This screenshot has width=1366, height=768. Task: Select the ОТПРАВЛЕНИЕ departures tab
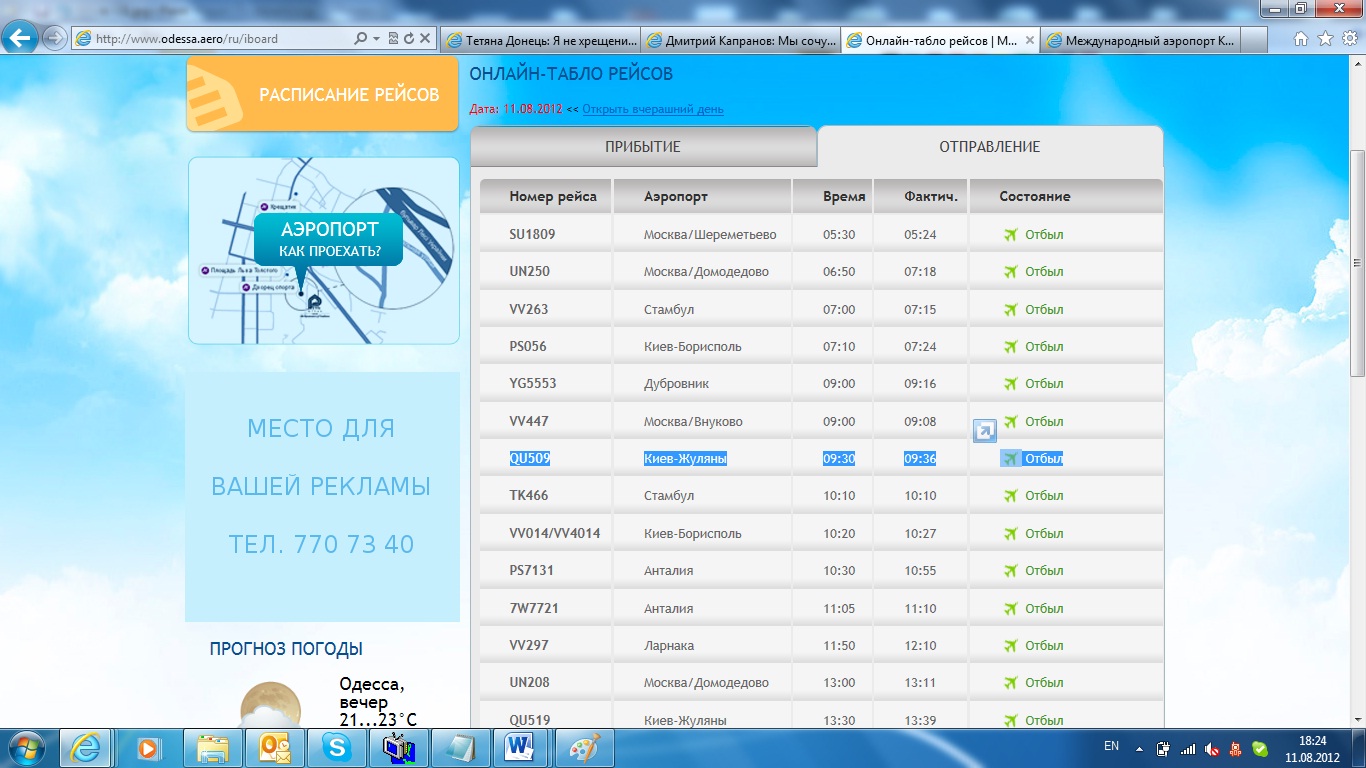coord(989,147)
